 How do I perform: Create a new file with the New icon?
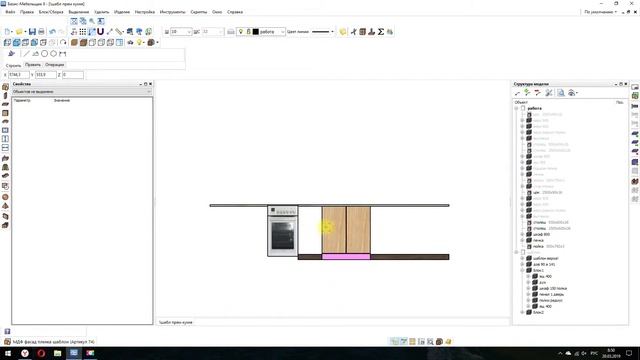tap(7, 31)
